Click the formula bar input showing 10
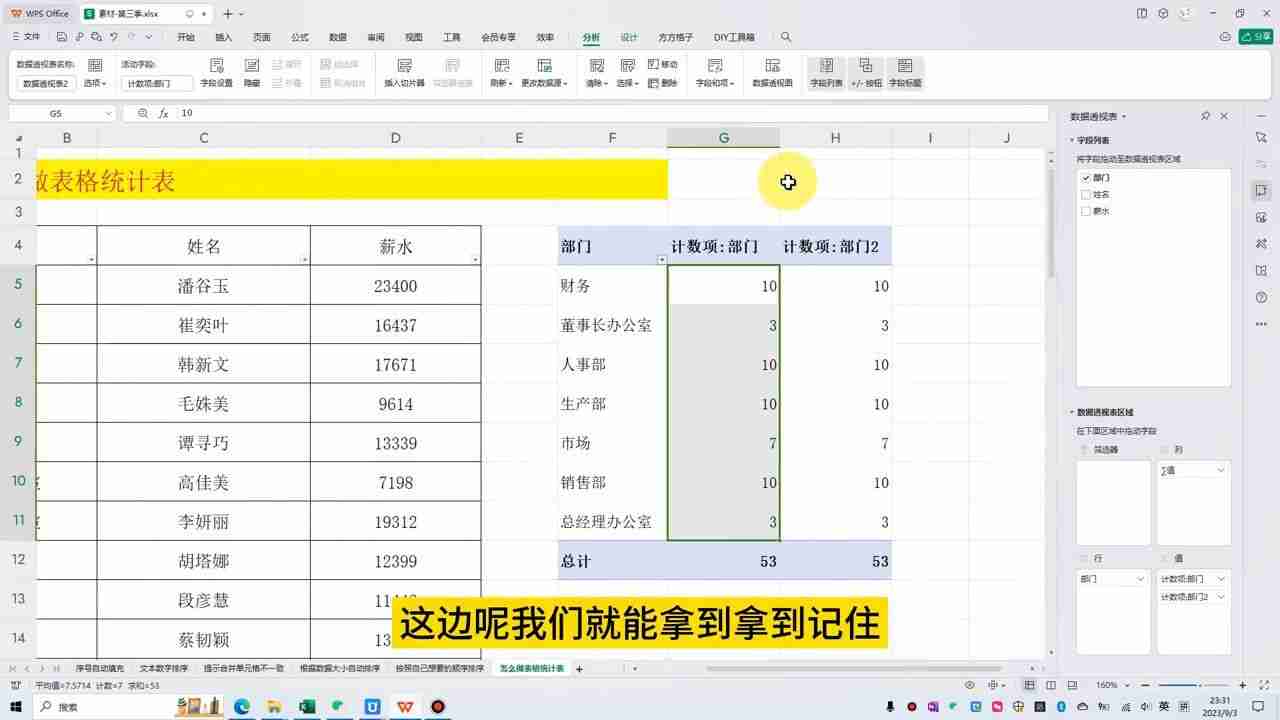This screenshot has height=720, width=1280. 612,114
